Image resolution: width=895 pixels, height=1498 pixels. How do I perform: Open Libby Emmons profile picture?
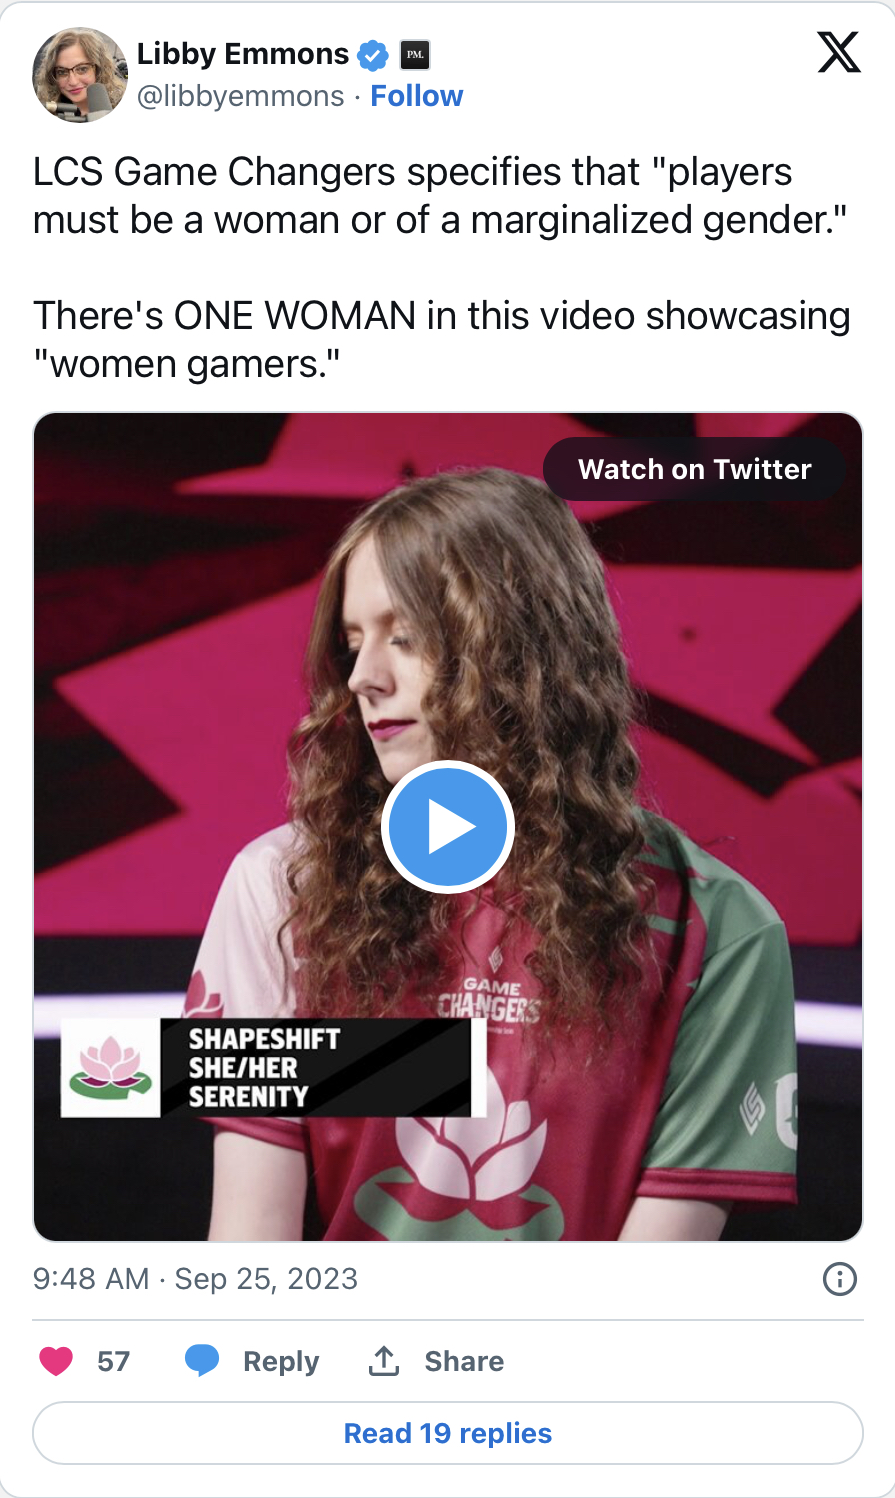(x=80, y=75)
